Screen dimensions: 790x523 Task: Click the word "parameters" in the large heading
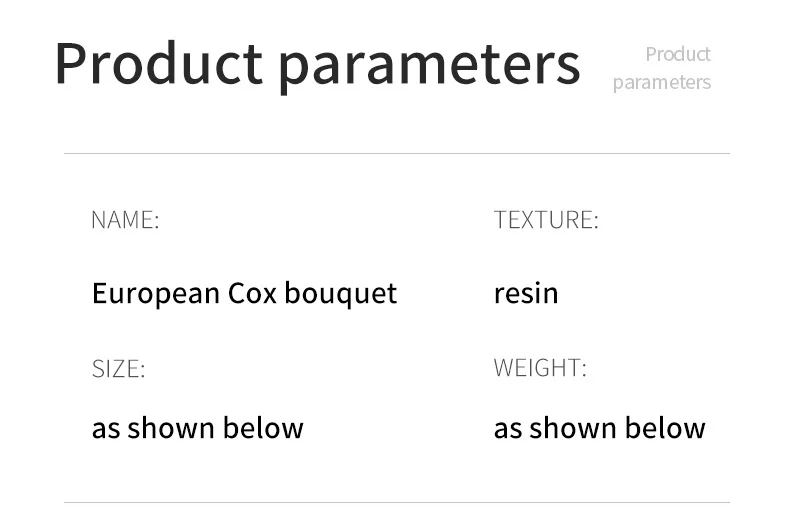coord(428,64)
